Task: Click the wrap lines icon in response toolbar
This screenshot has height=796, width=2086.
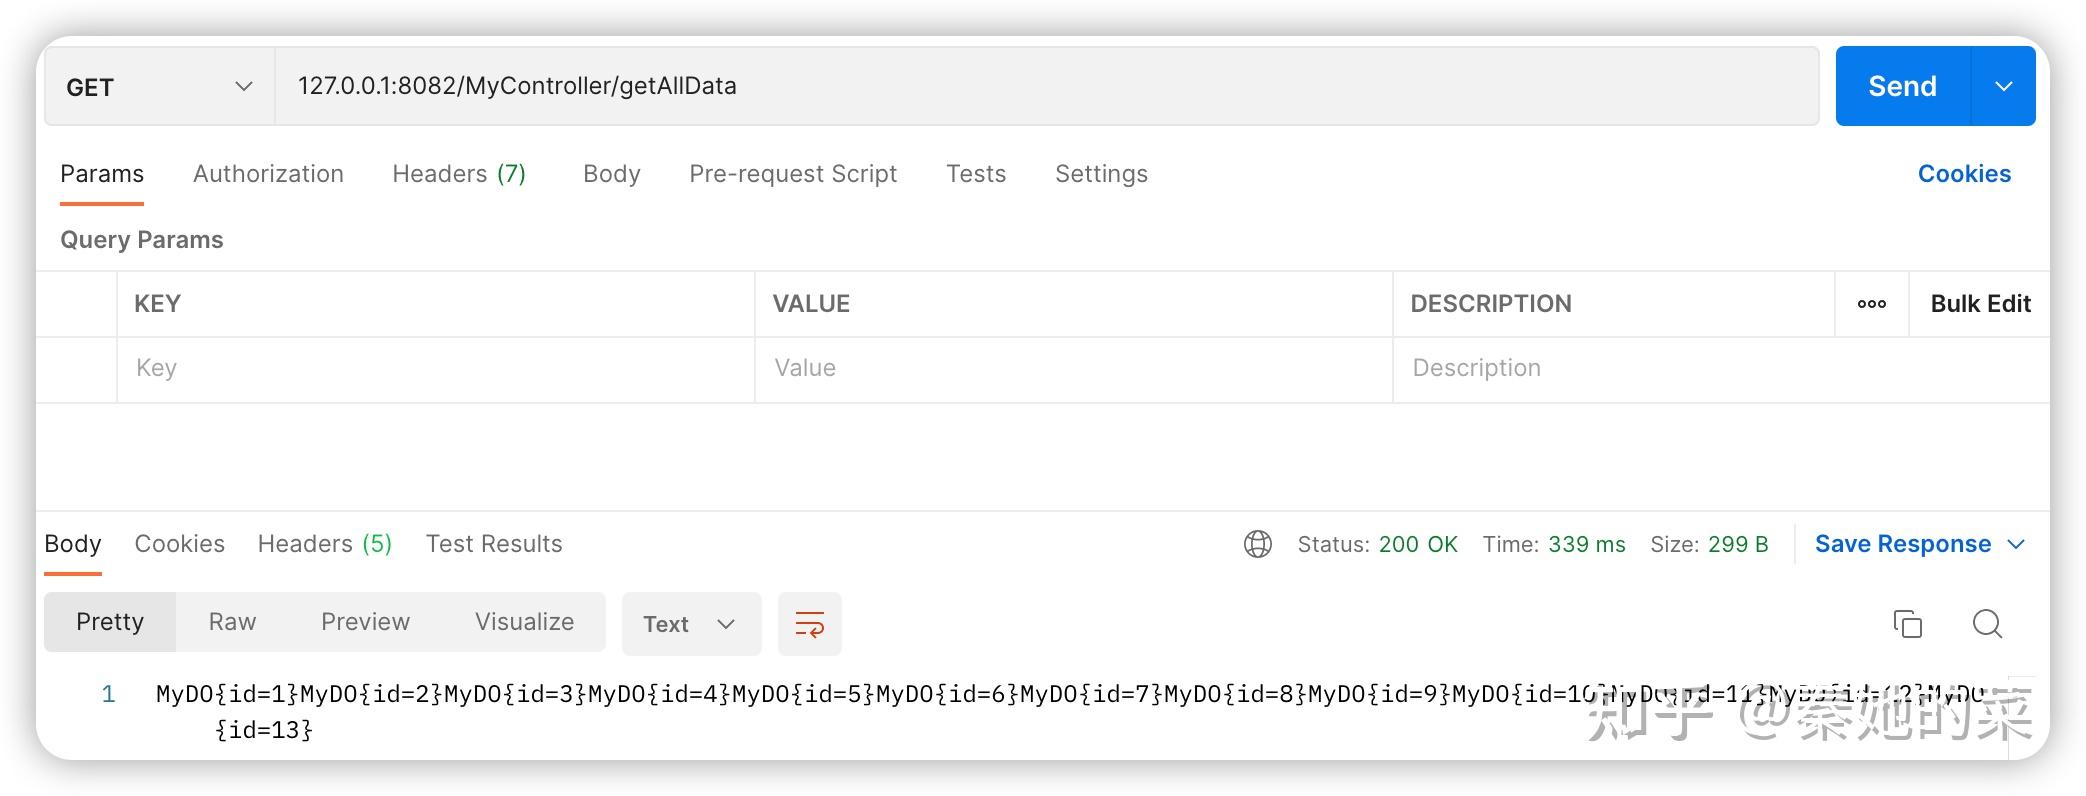Action: click(809, 624)
